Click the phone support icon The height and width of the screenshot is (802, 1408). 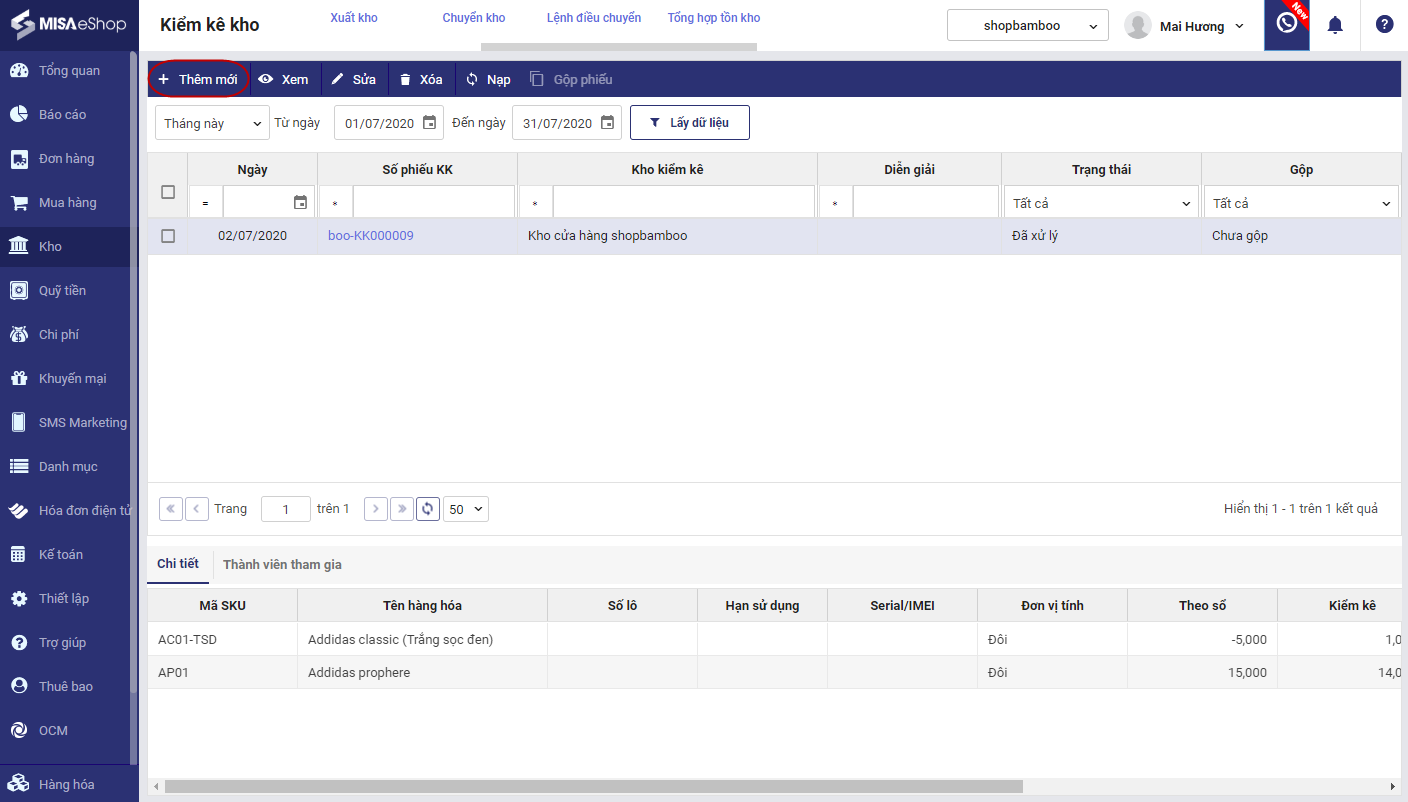(x=1286, y=24)
